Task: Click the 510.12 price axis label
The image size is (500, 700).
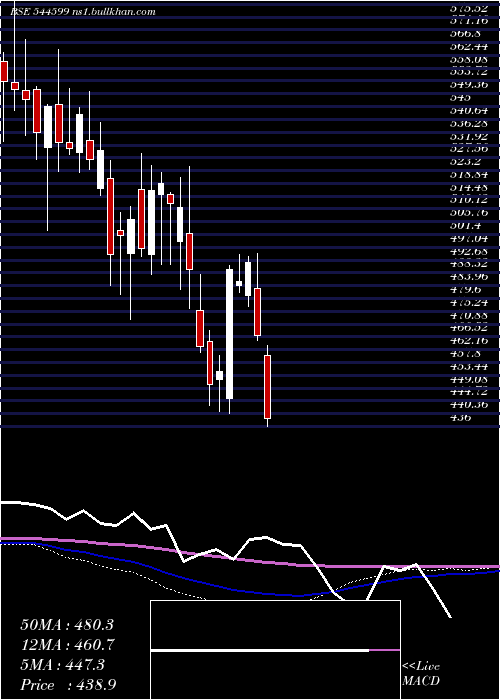Action: coord(467,200)
